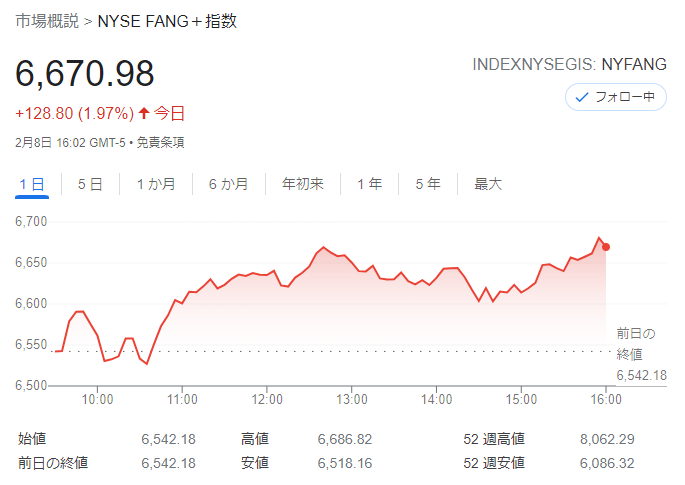Click the 今日 label next to the change
The width and height of the screenshot is (685, 485).
(169, 114)
